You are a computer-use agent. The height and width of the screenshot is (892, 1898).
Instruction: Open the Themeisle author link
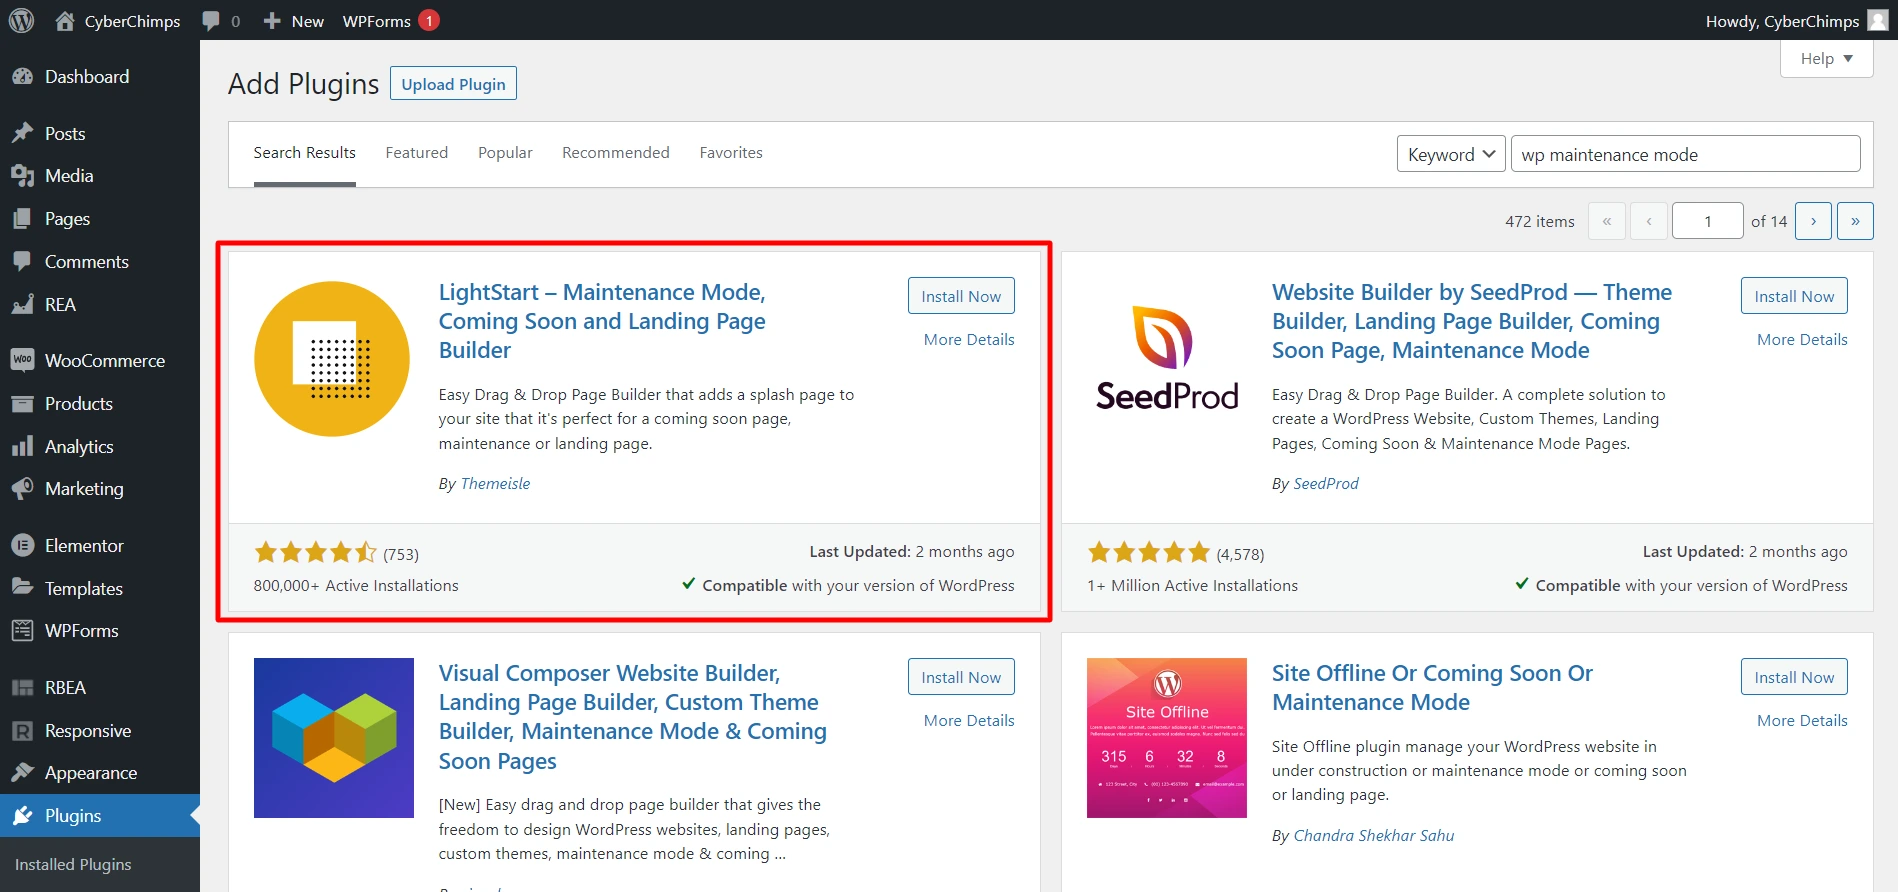[x=495, y=484]
